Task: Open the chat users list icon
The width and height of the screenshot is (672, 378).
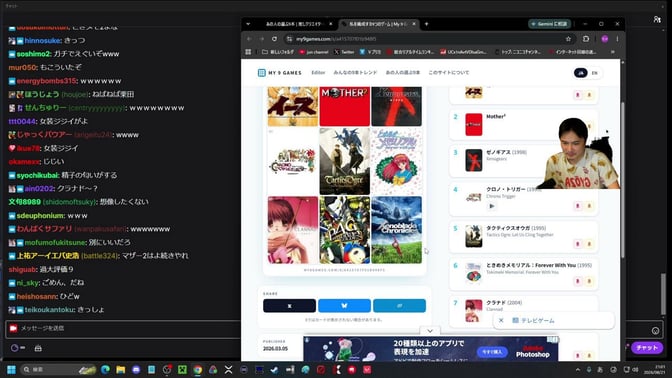Action: tap(657, 19)
